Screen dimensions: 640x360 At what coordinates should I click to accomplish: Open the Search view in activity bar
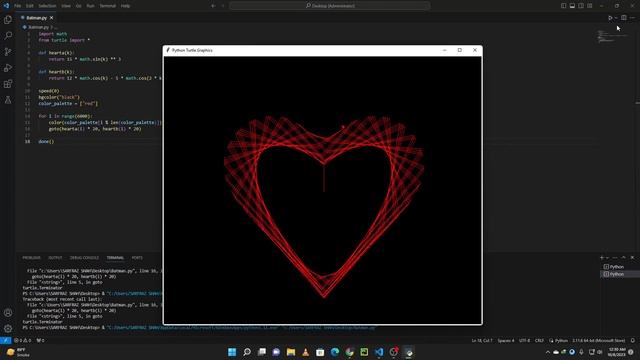click(x=8, y=36)
